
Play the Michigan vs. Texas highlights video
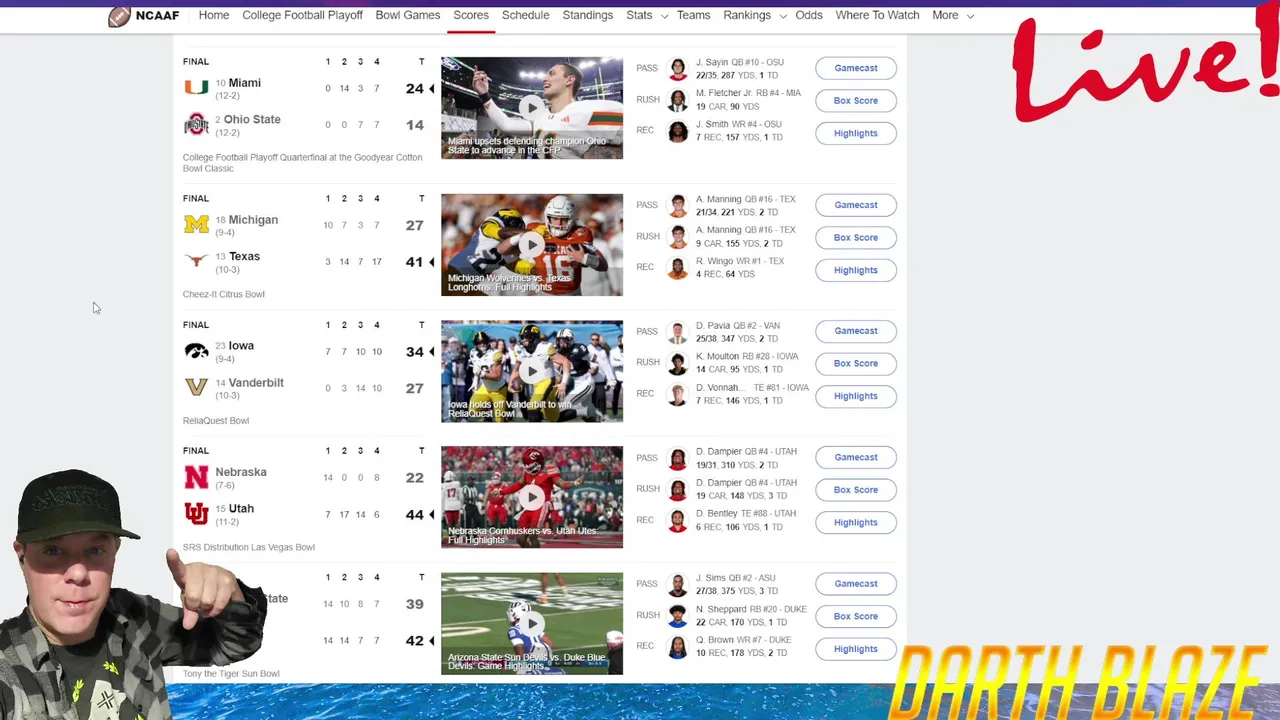pos(532,244)
